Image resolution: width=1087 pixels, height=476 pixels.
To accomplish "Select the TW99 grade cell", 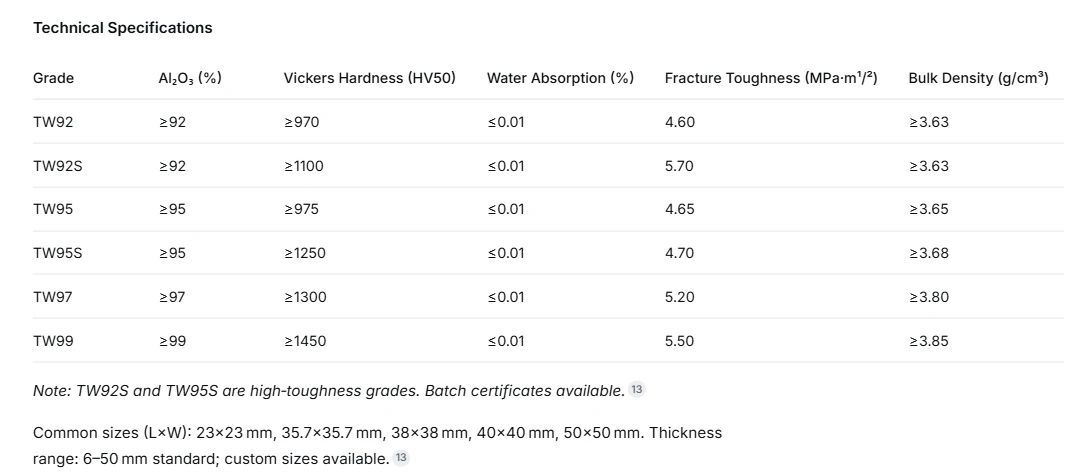I will (53, 341).
